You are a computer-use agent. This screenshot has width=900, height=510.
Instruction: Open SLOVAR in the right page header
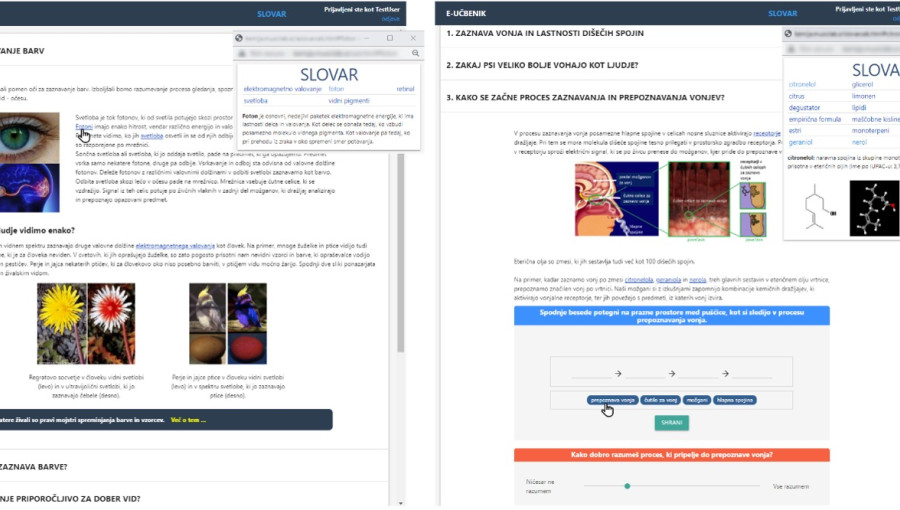tap(782, 14)
